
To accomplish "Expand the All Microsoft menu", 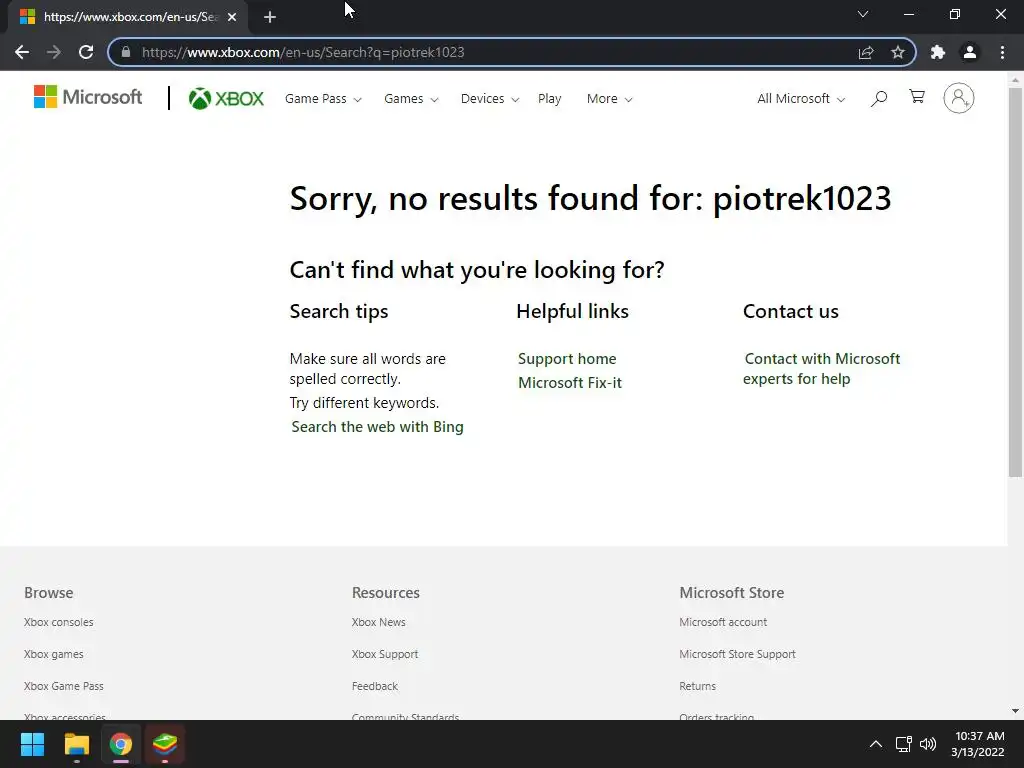I will tap(801, 99).
